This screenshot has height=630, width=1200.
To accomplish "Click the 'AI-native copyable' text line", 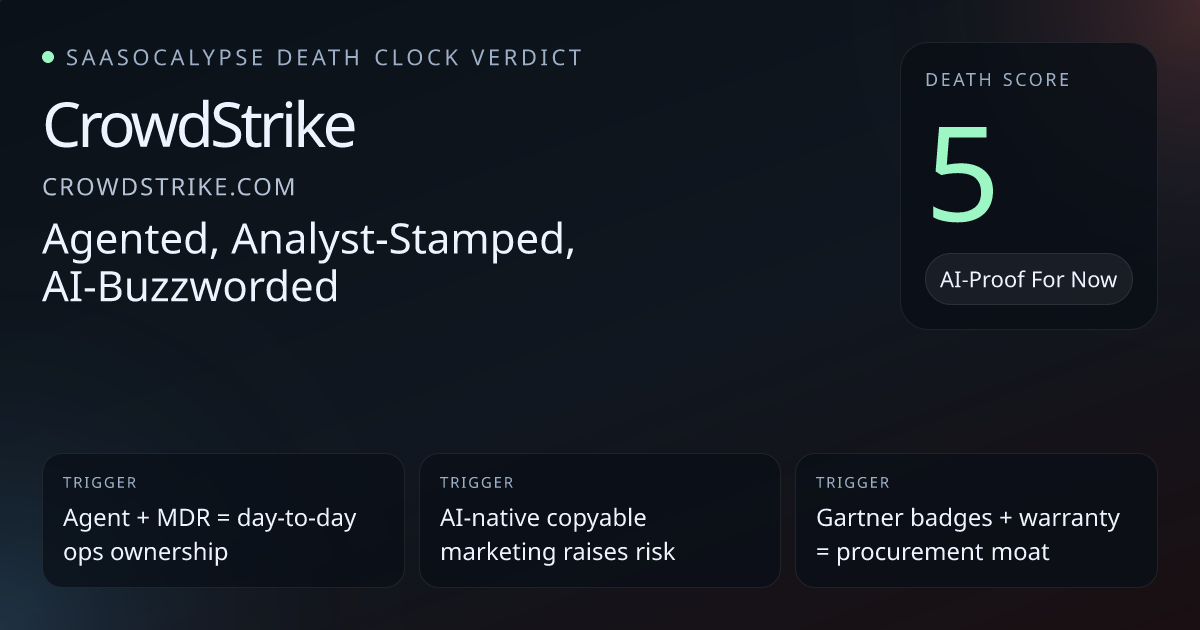I will 543,518.
